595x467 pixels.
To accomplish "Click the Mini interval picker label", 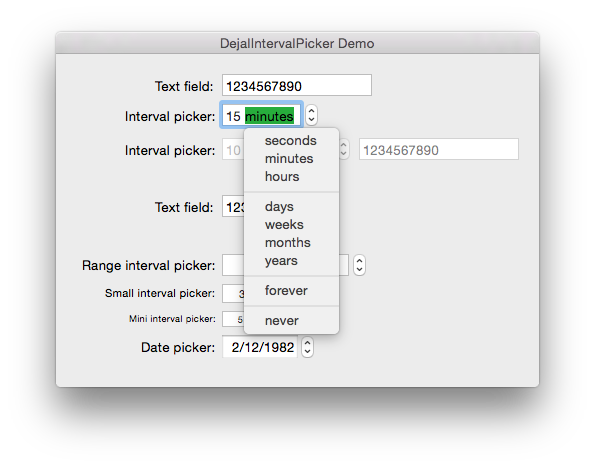I will 172,319.
